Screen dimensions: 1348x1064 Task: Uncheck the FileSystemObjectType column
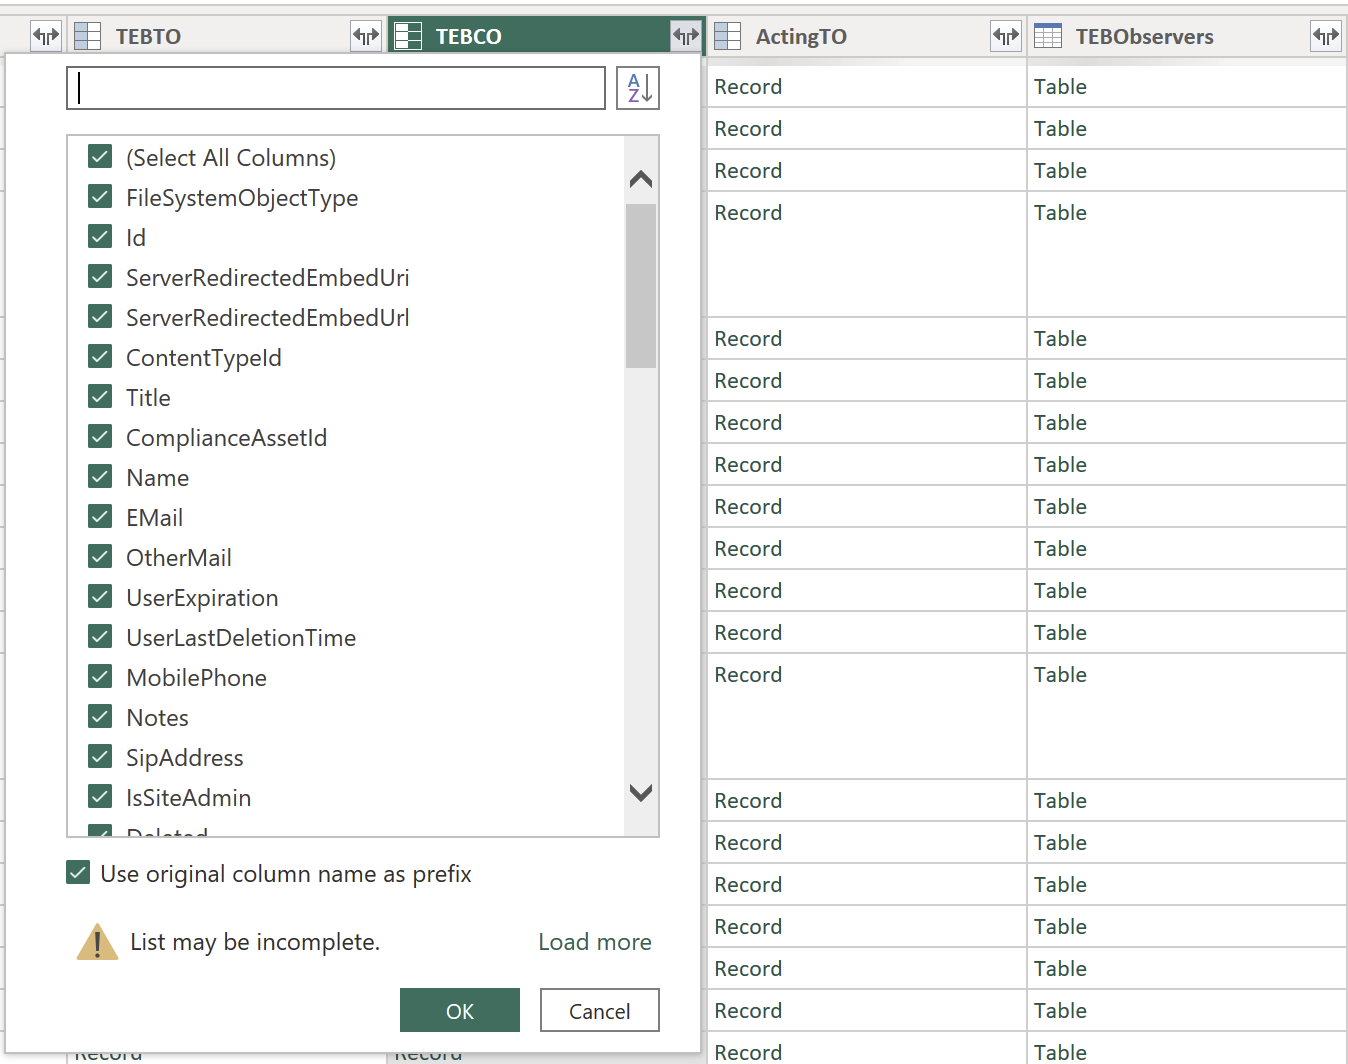coord(100,197)
